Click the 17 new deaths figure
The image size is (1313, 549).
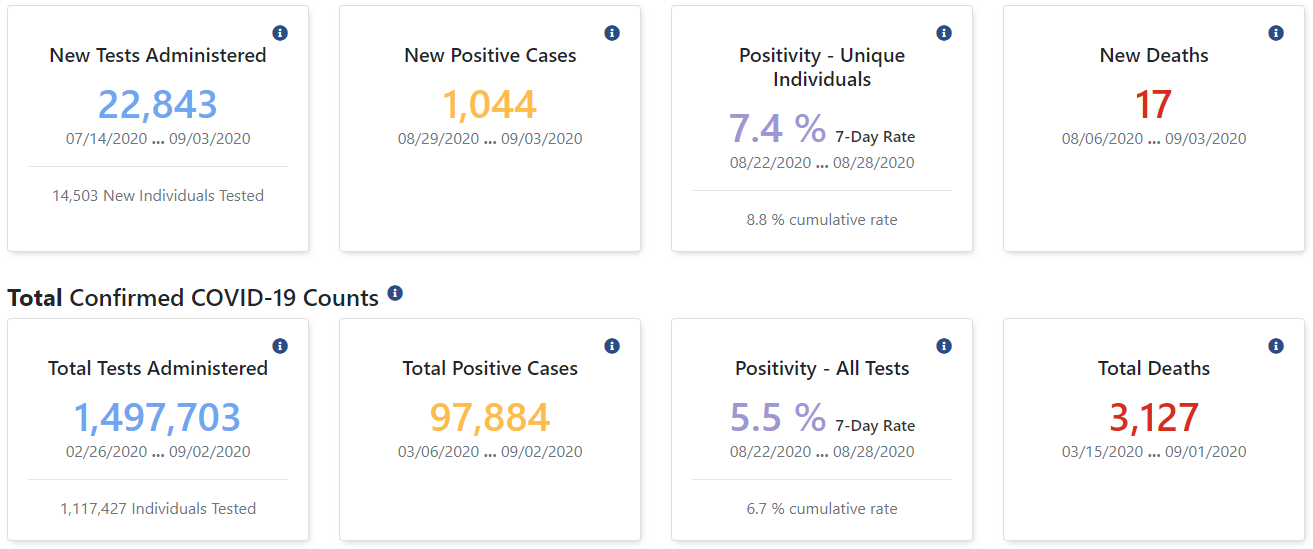1154,104
